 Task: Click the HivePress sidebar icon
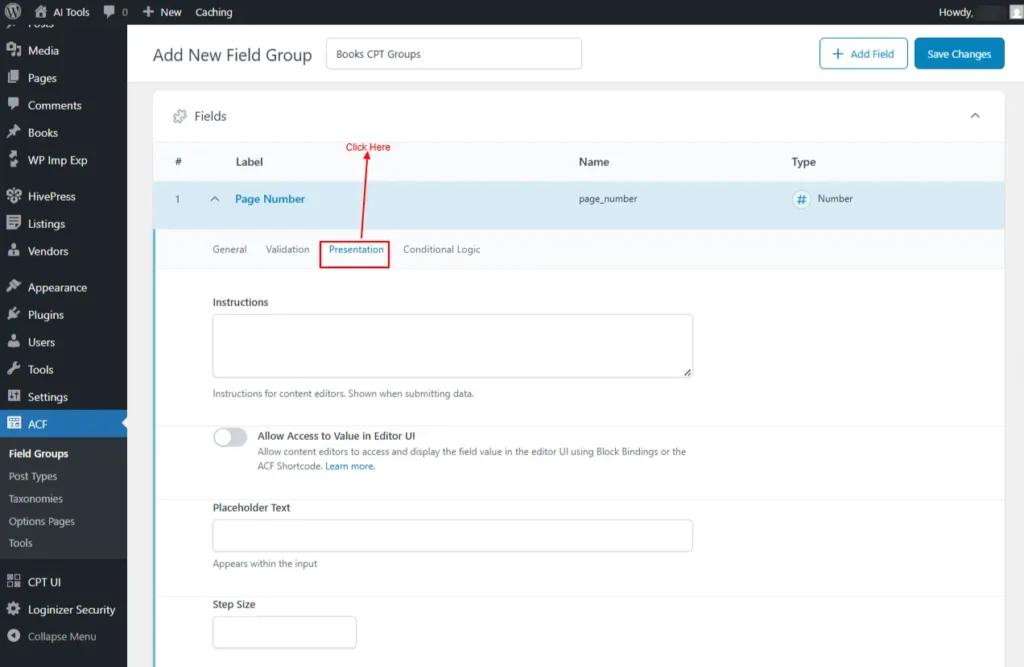[x=14, y=197]
